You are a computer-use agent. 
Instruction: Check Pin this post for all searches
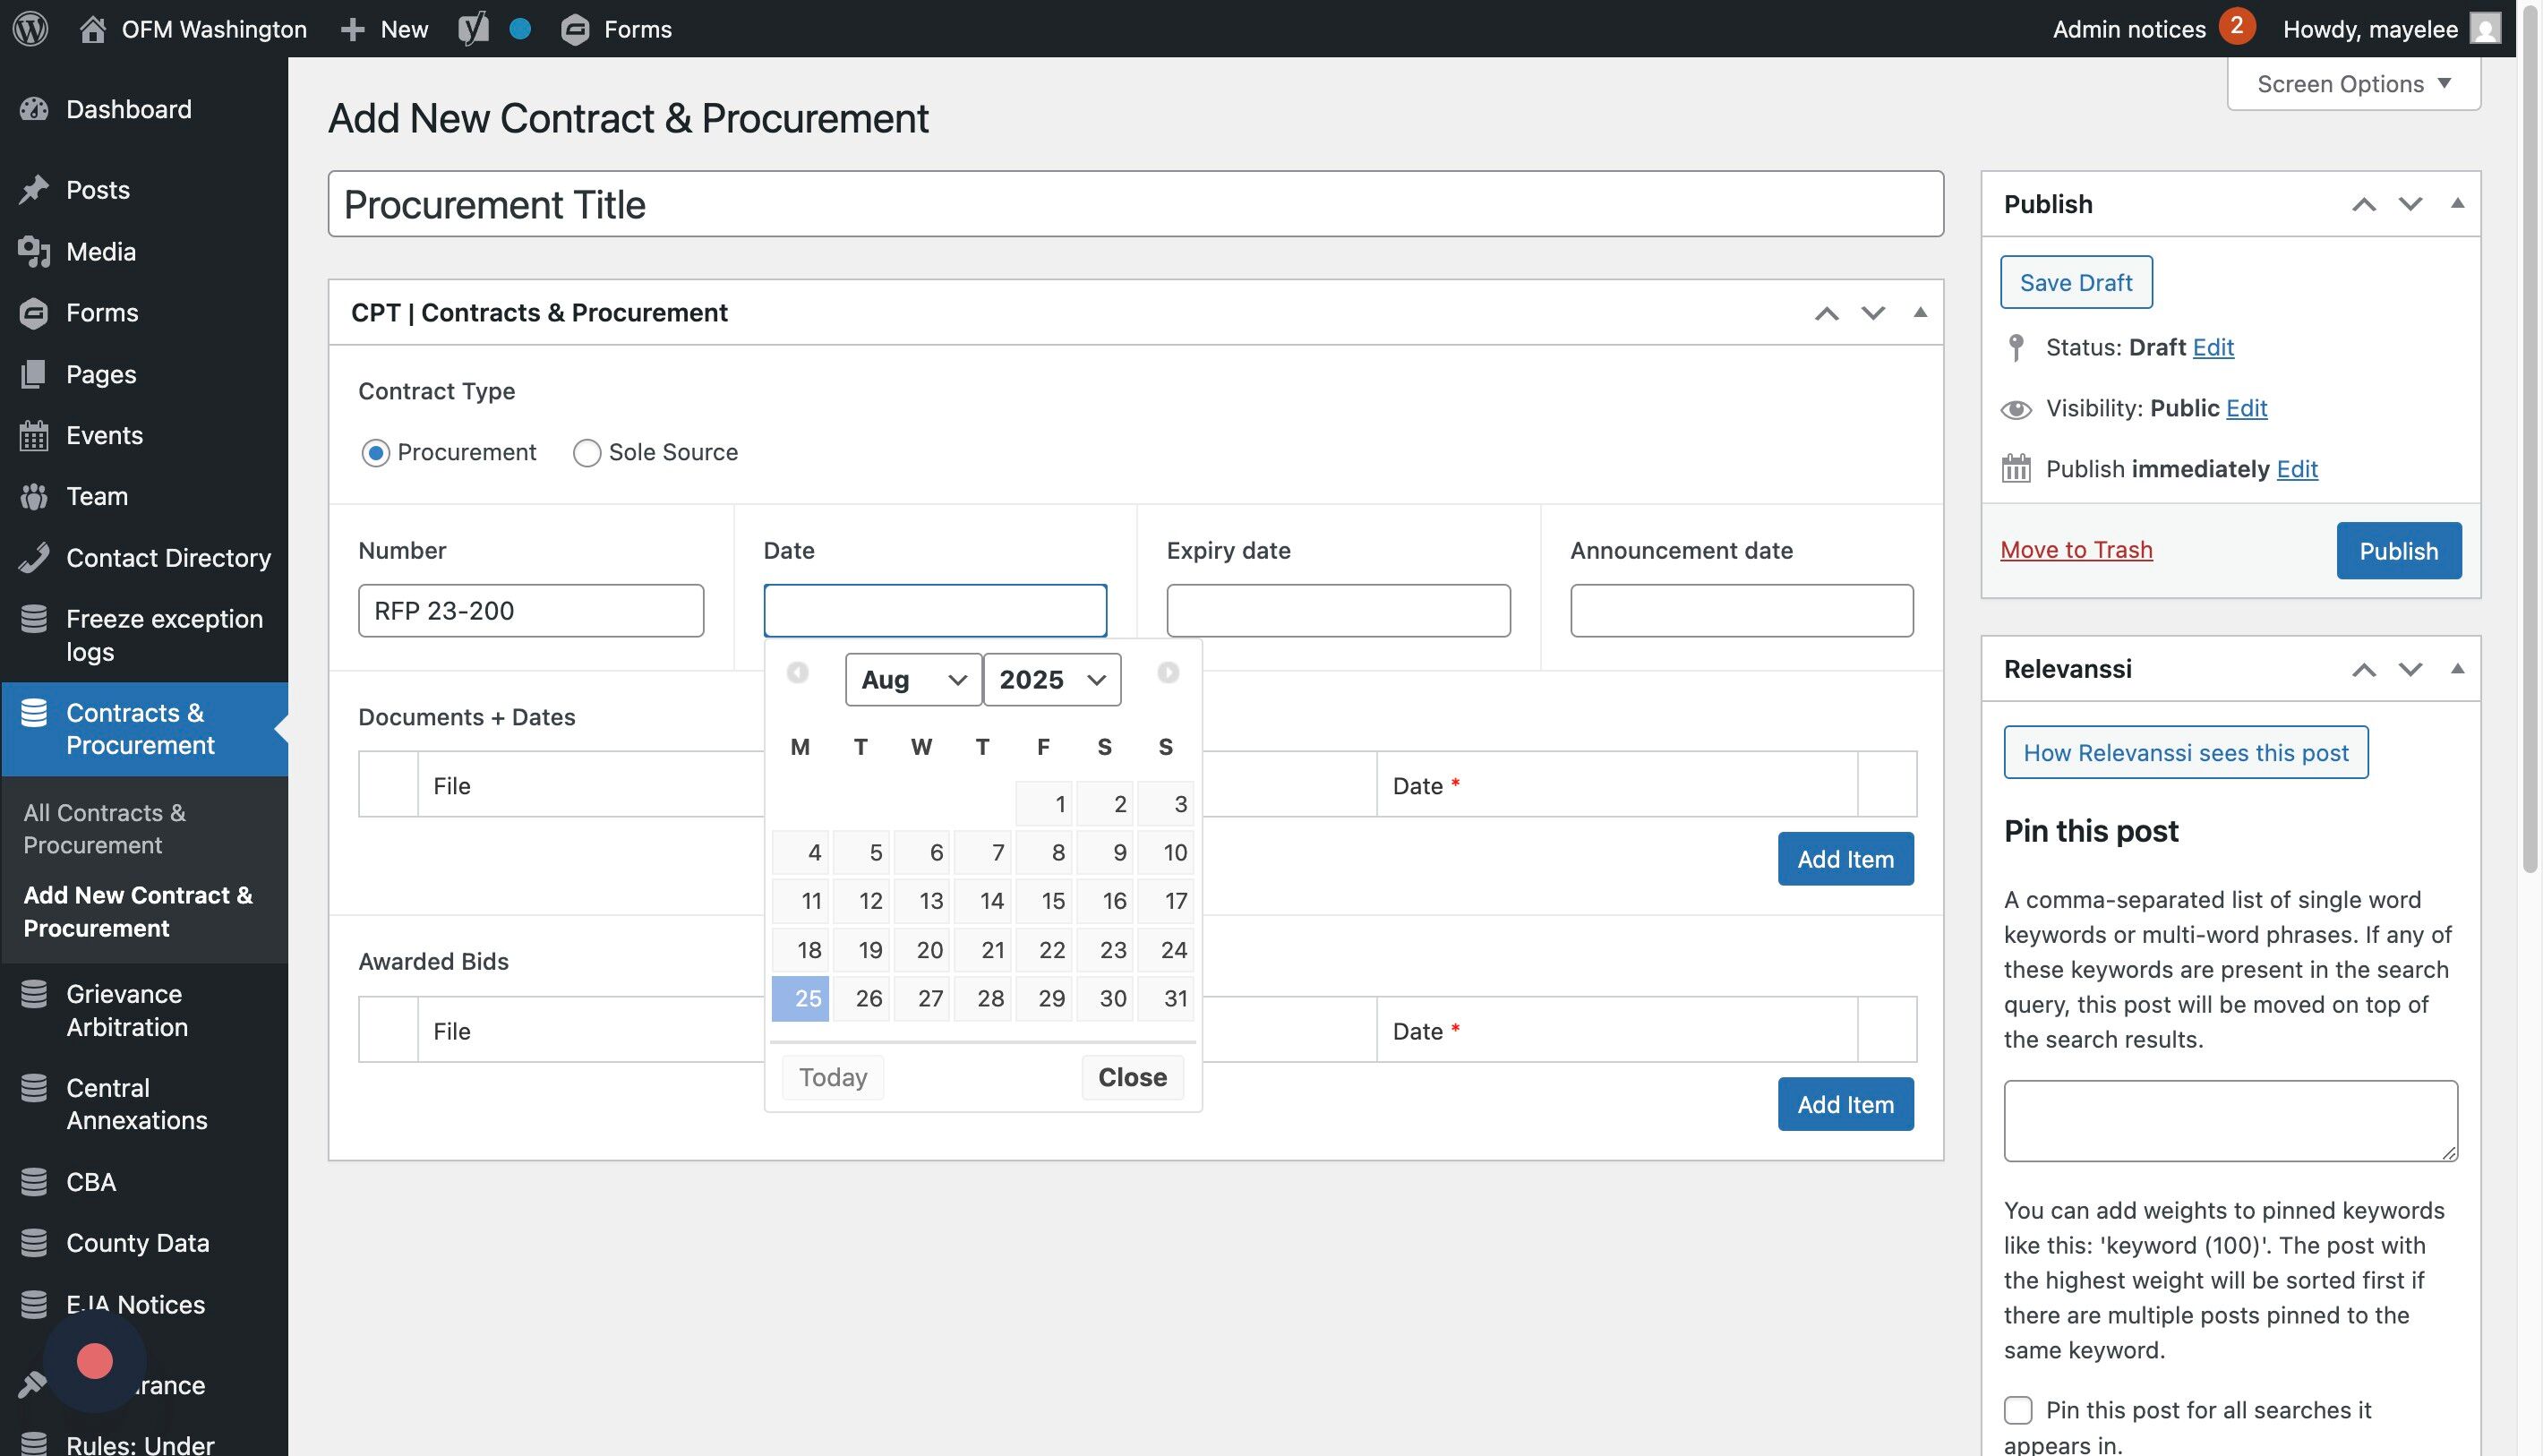pos(2018,1410)
